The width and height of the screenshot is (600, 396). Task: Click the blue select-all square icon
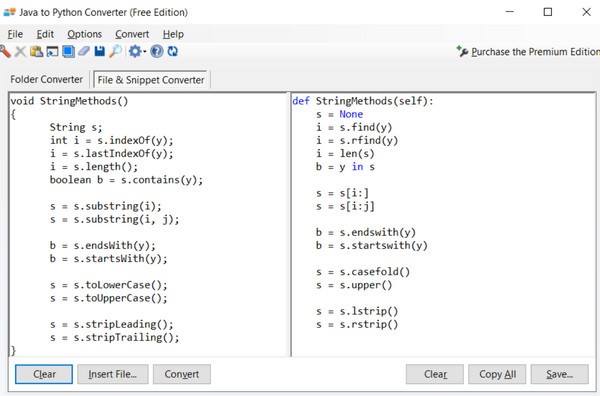tap(68, 51)
